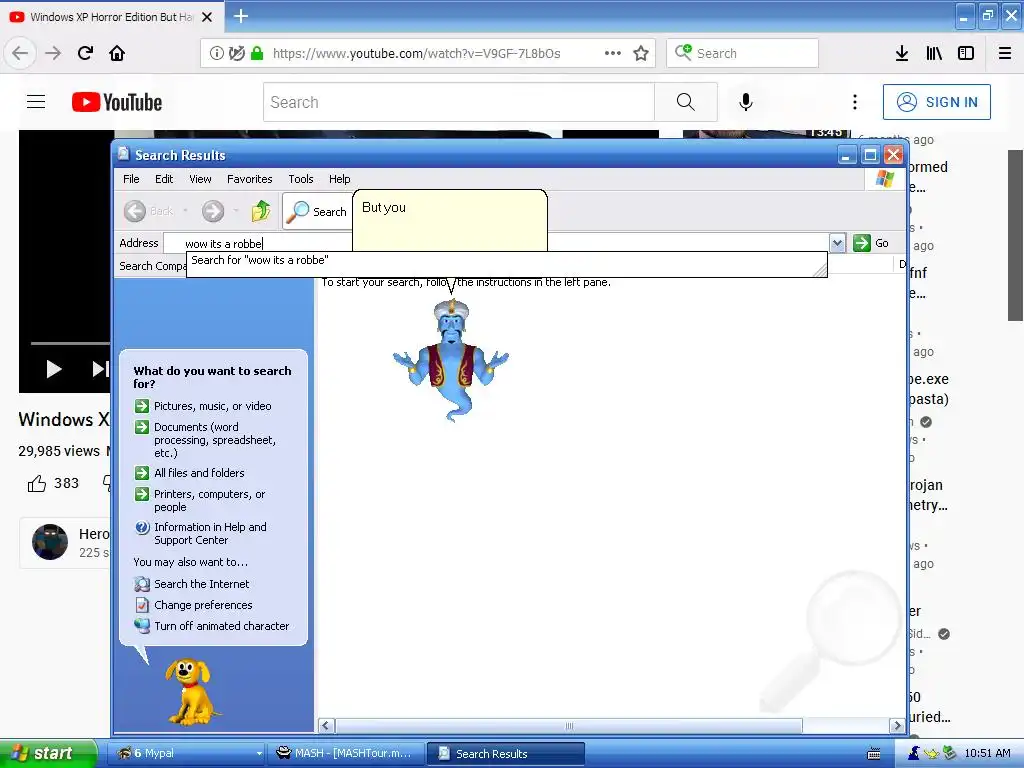1024x768 pixels.
Task: Click the browser forward arrow
Action: click(x=53, y=53)
